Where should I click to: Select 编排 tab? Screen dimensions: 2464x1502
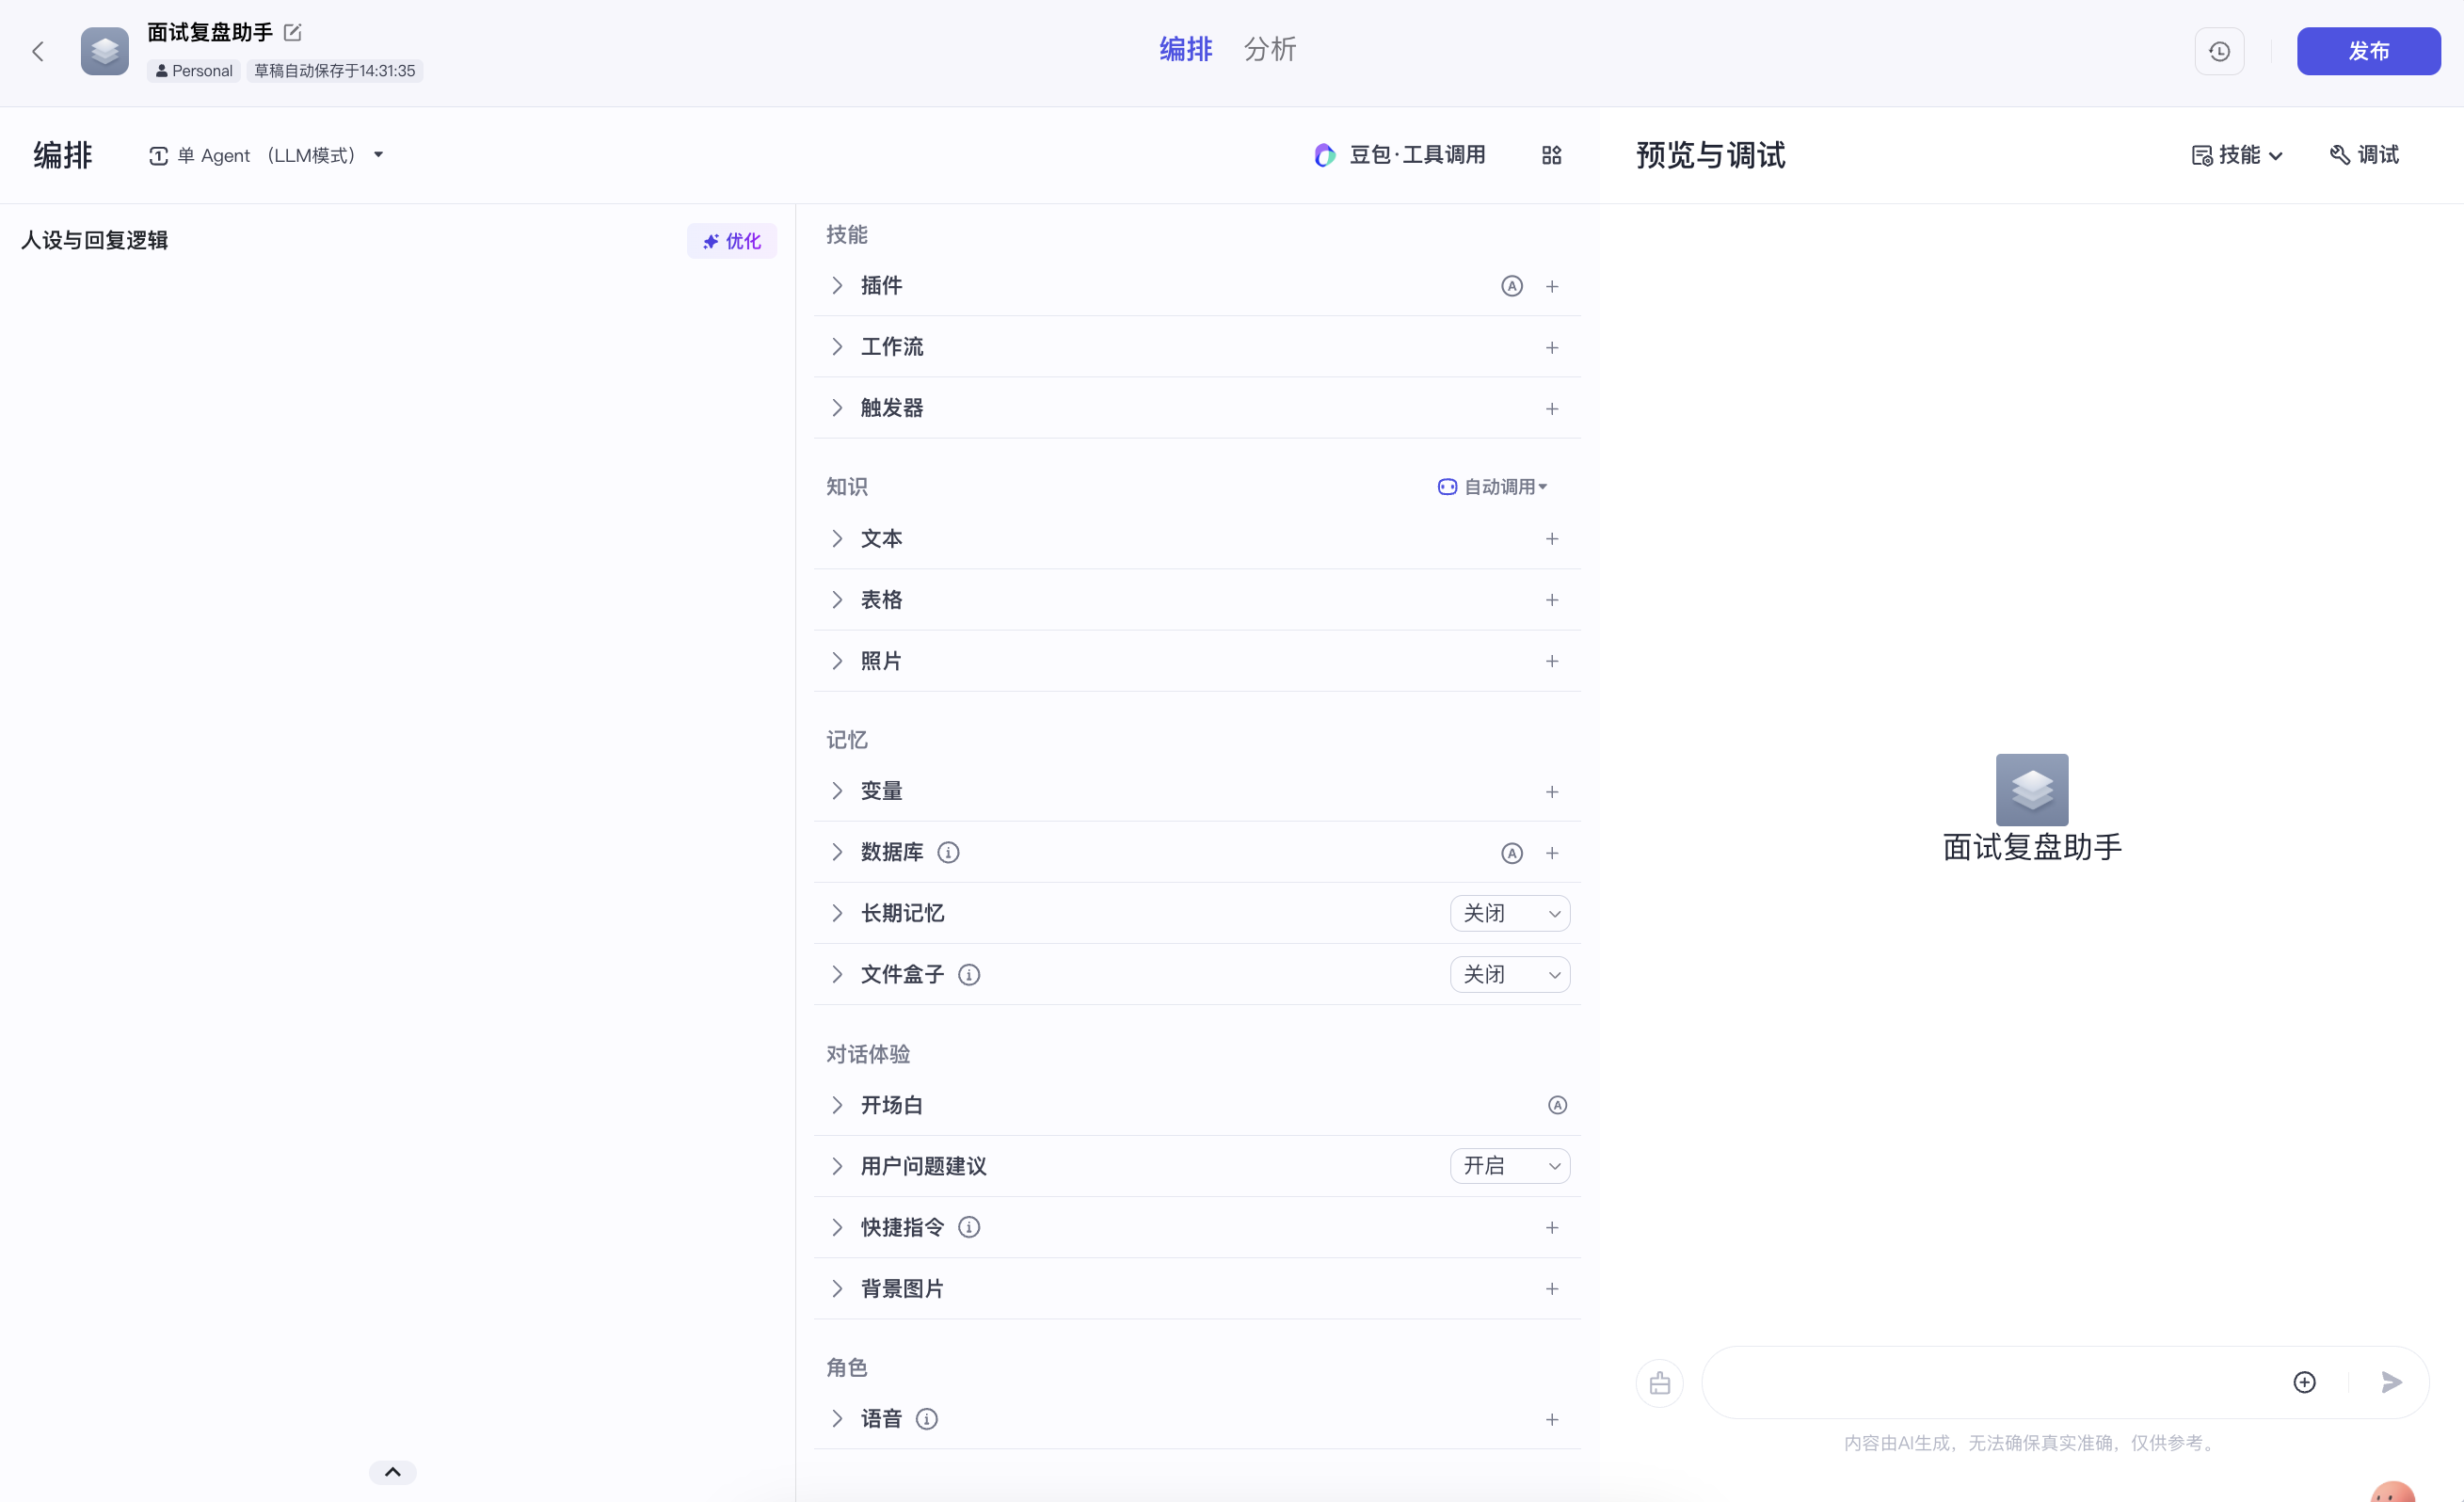(x=1185, y=49)
